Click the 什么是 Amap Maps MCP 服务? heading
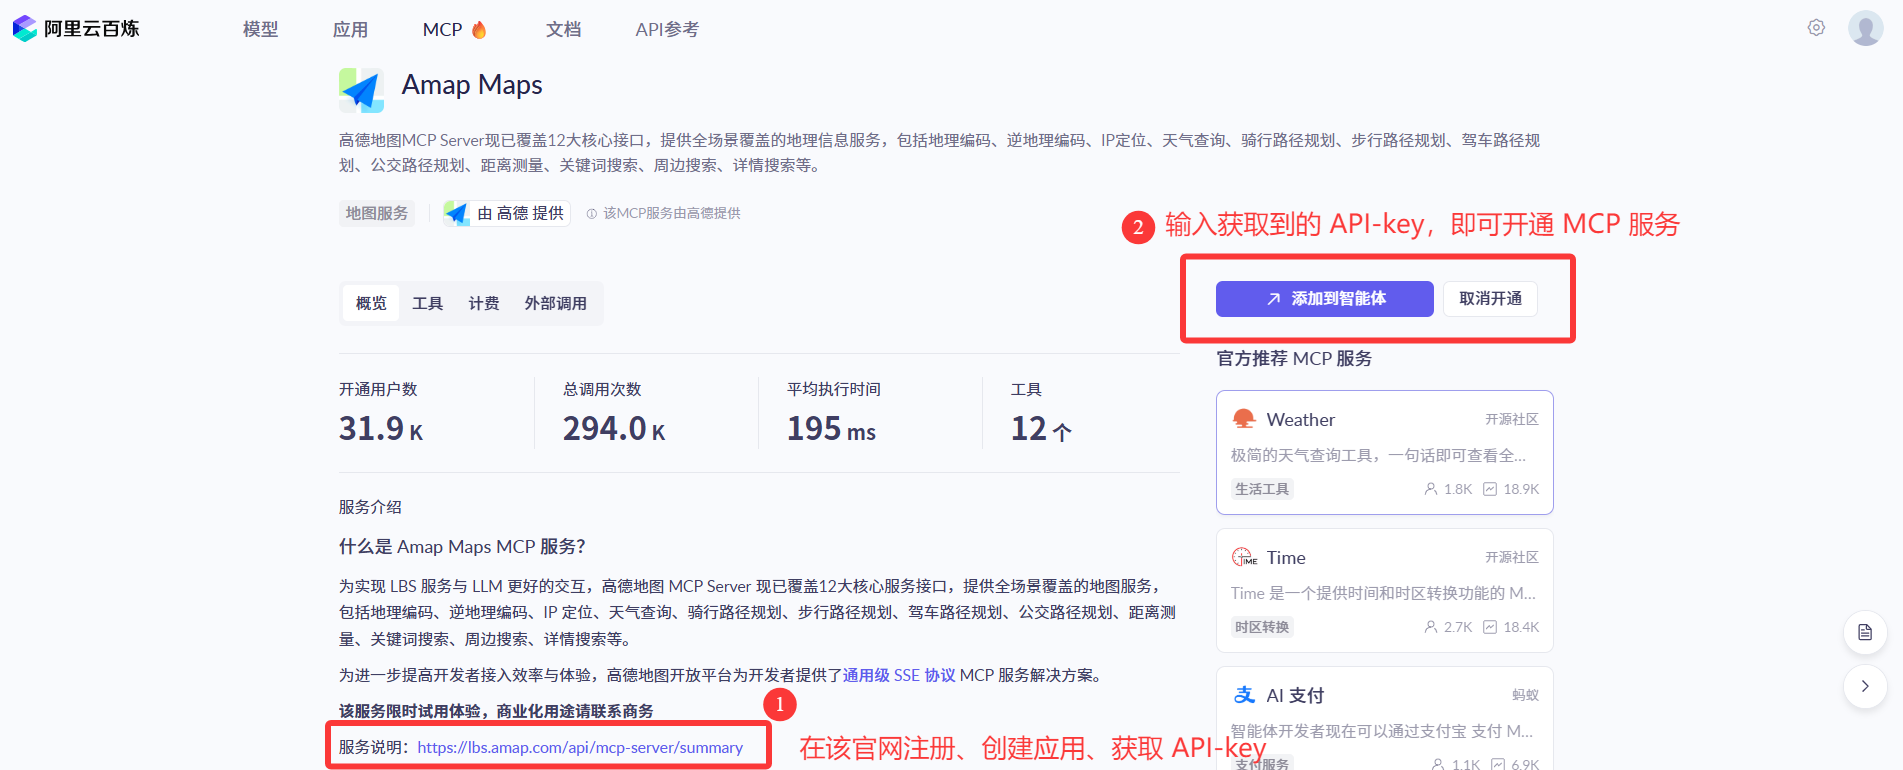The width and height of the screenshot is (1903, 770). pos(462,546)
